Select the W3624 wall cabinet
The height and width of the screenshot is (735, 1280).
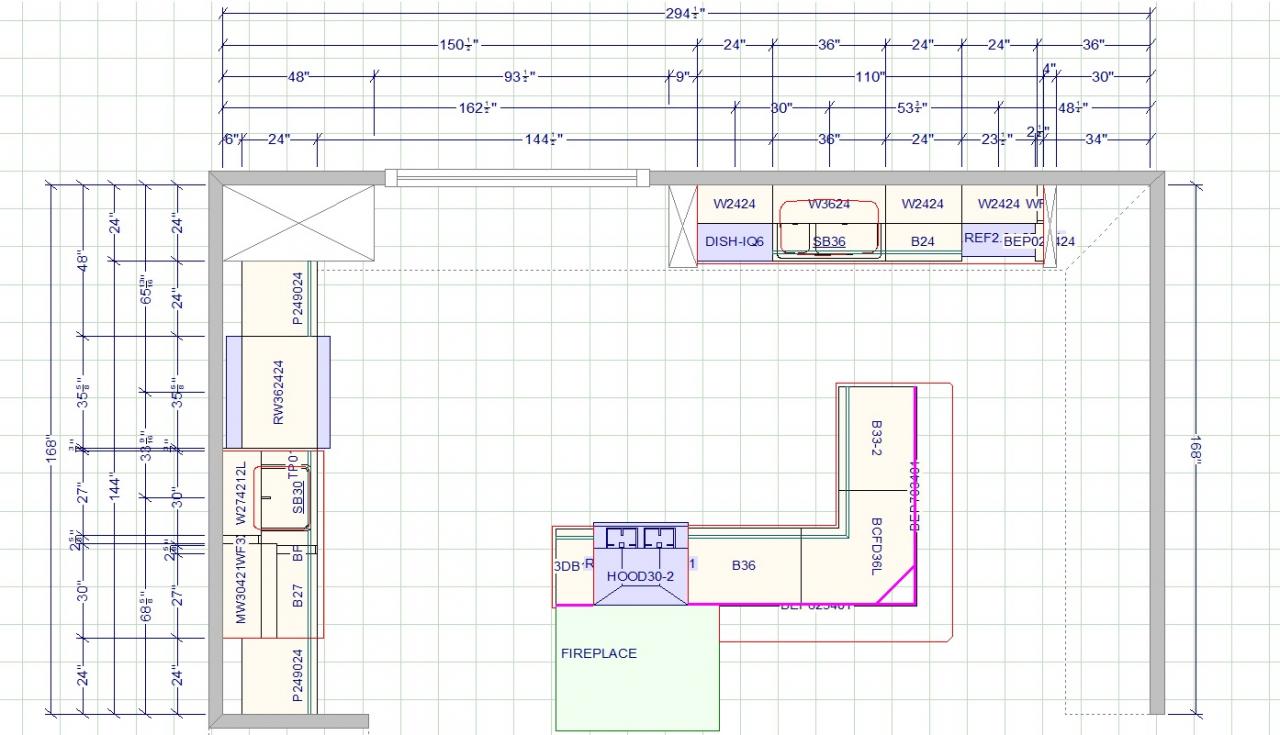(x=829, y=204)
